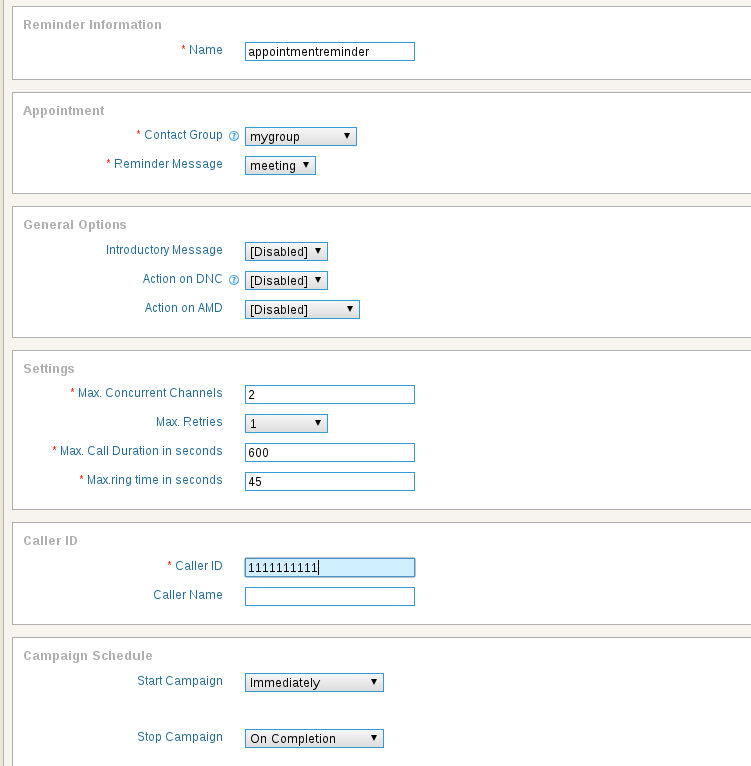Click the General Options section heading
This screenshot has height=766, width=751.
click(75, 225)
